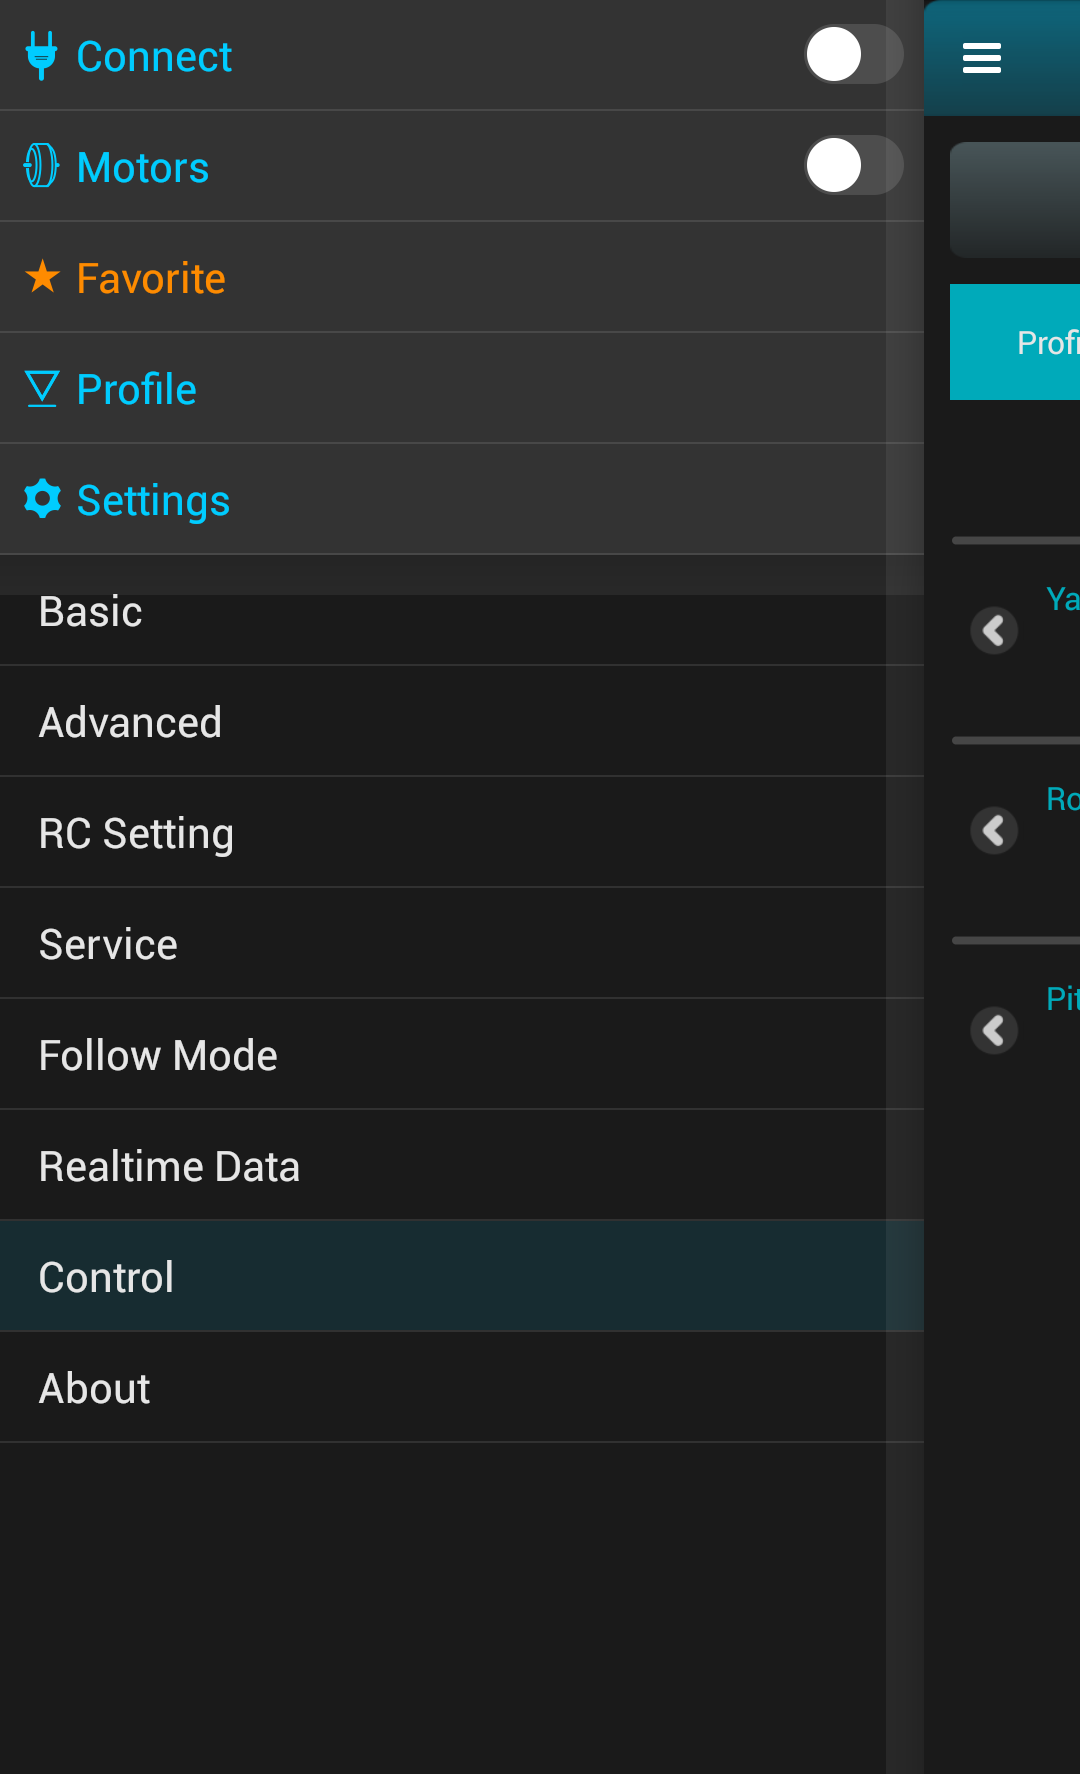Toggle the Connect switch
Image resolution: width=1080 pixels, height=1774 pixels.
(853, 55)
